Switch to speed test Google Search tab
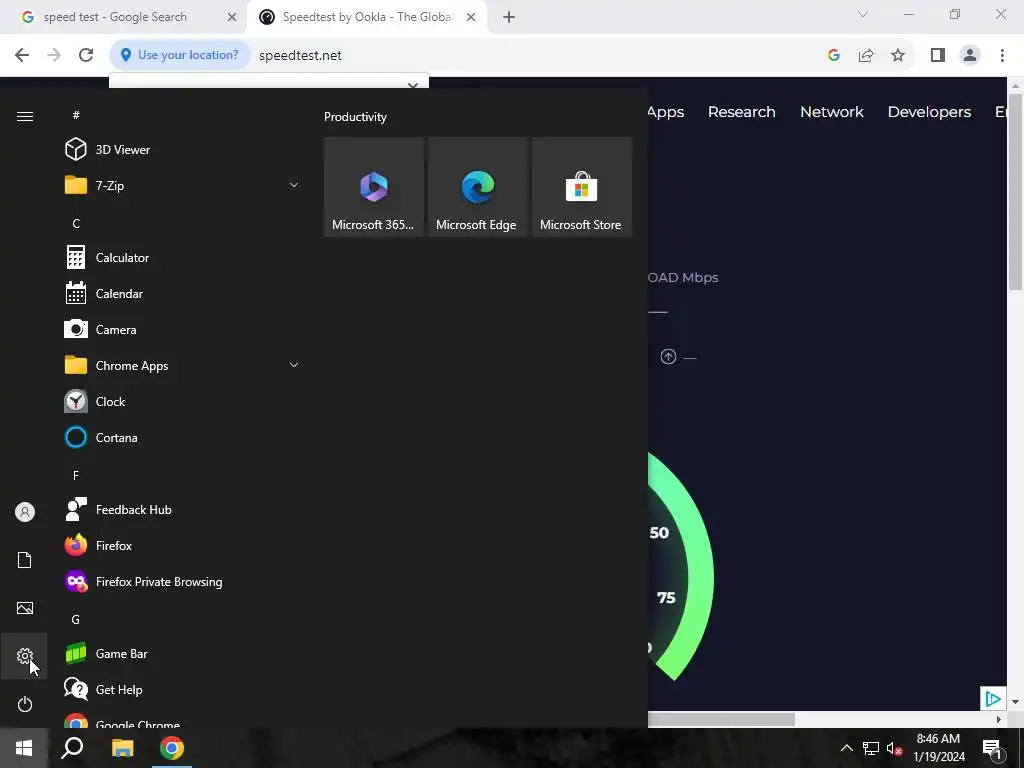 coord(123,17)
